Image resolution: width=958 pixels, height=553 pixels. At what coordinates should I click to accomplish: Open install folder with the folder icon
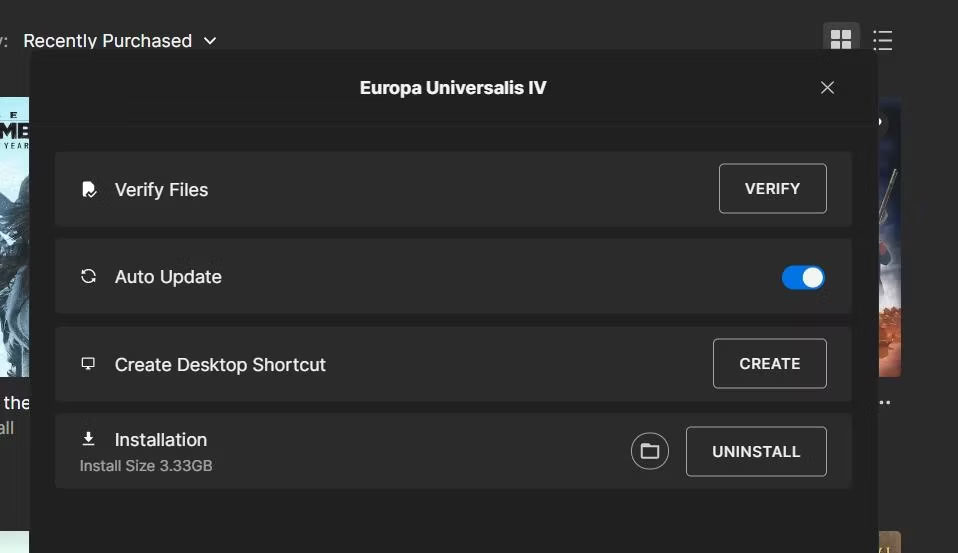click(x=649, y=451)
